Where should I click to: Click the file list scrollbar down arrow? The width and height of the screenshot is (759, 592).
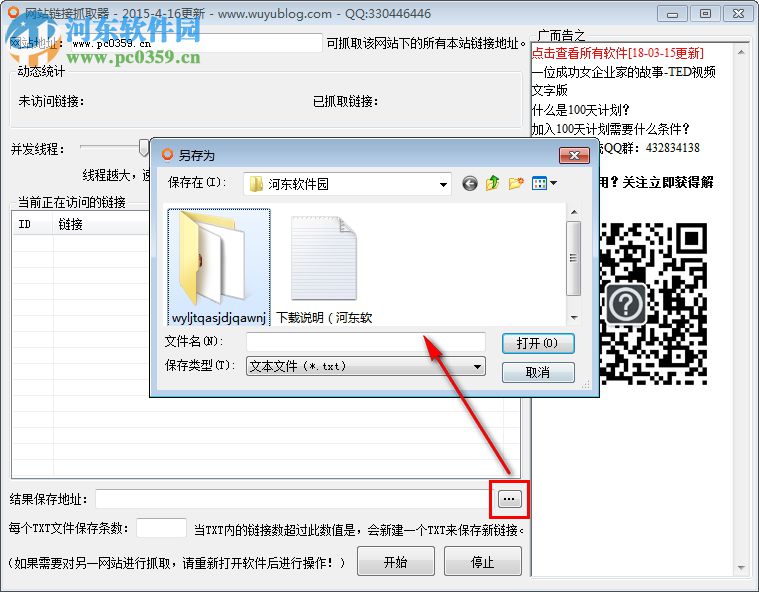coord(574,318)
